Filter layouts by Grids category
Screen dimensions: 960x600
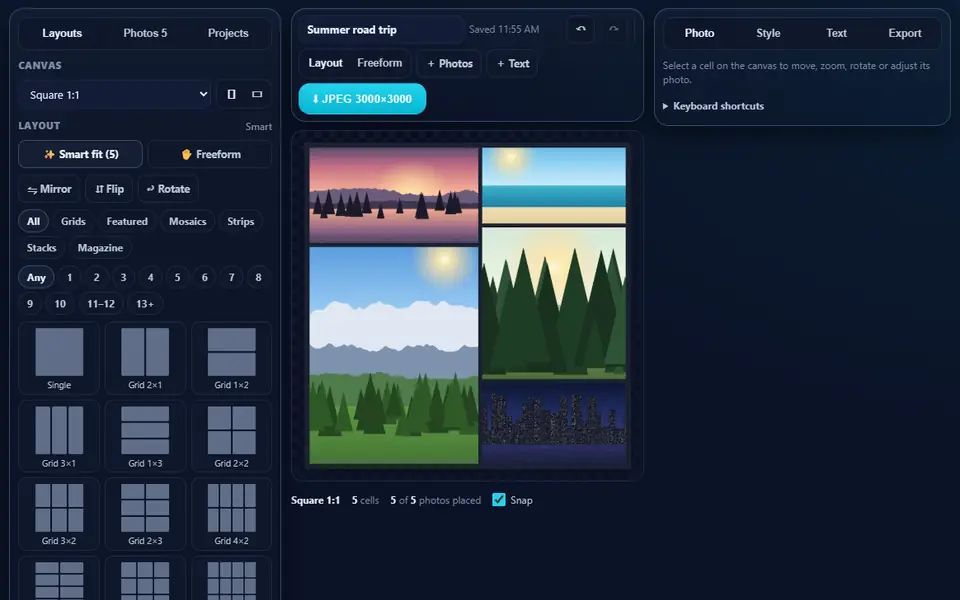tap(73, 221)
